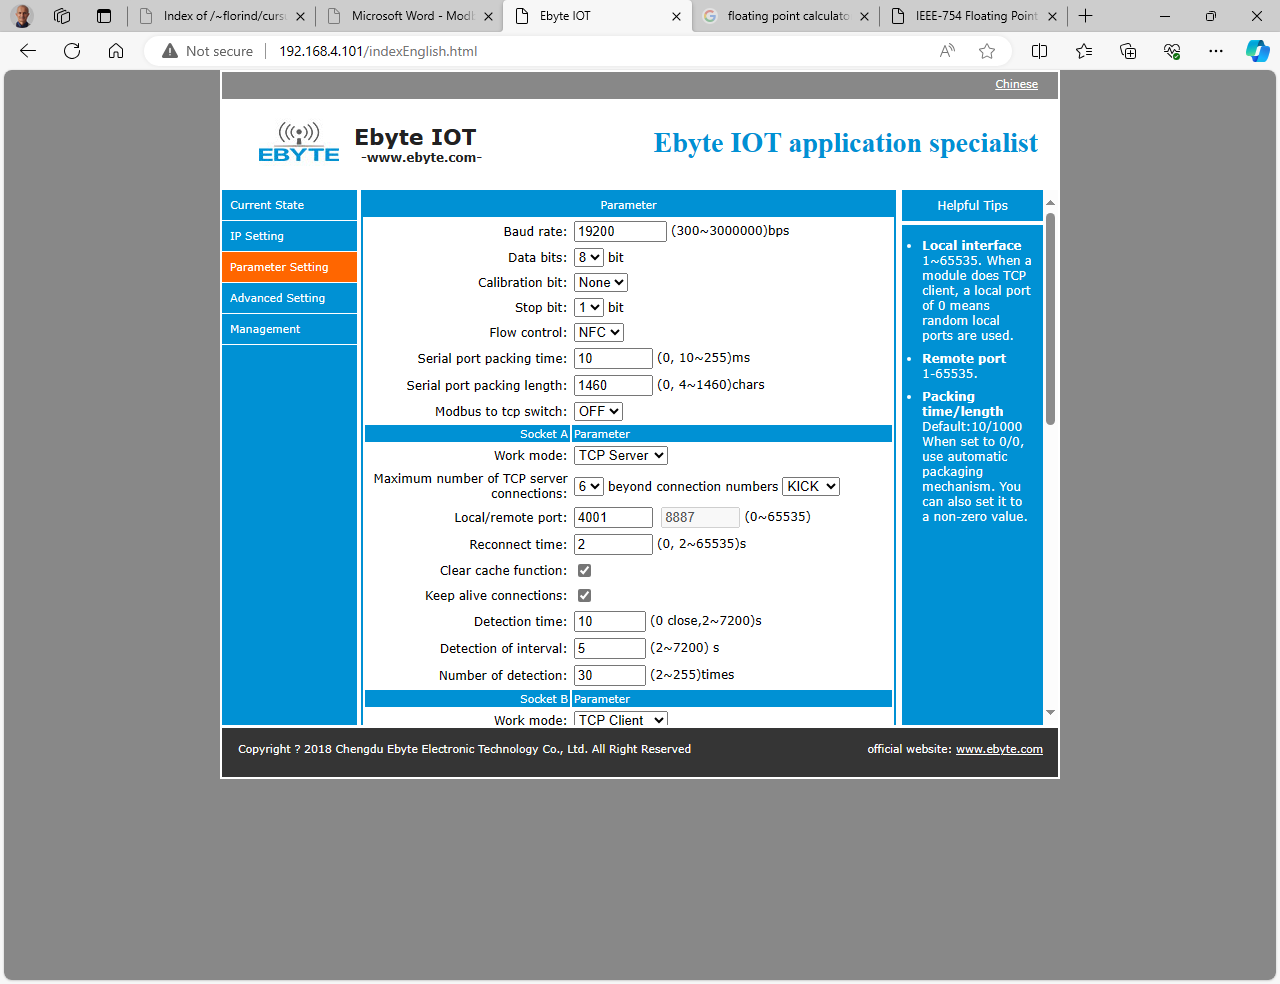Click the Baud rate input field
The width and height of the screenshot is (1280, 984).
click(x=620, y=231)
